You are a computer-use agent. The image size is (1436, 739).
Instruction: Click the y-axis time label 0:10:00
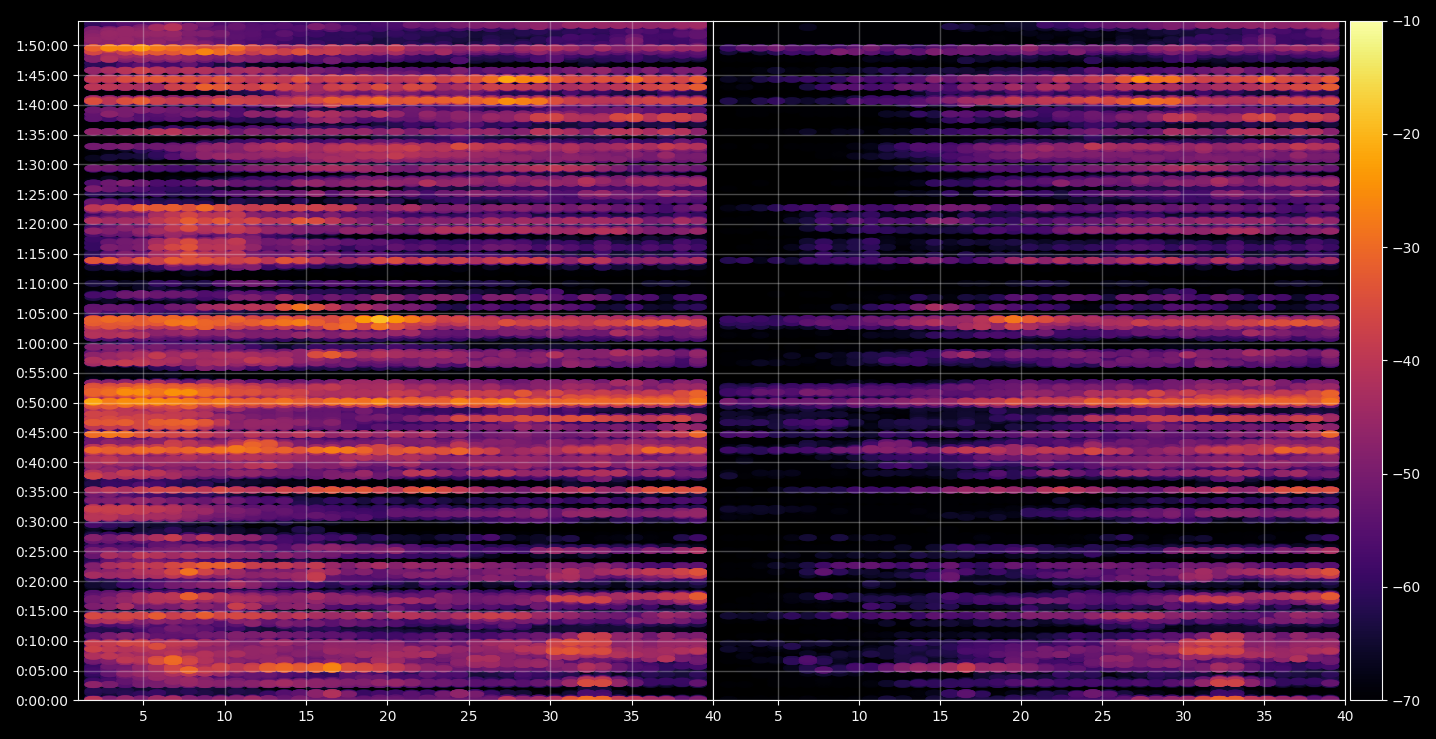tap(42, 641)
